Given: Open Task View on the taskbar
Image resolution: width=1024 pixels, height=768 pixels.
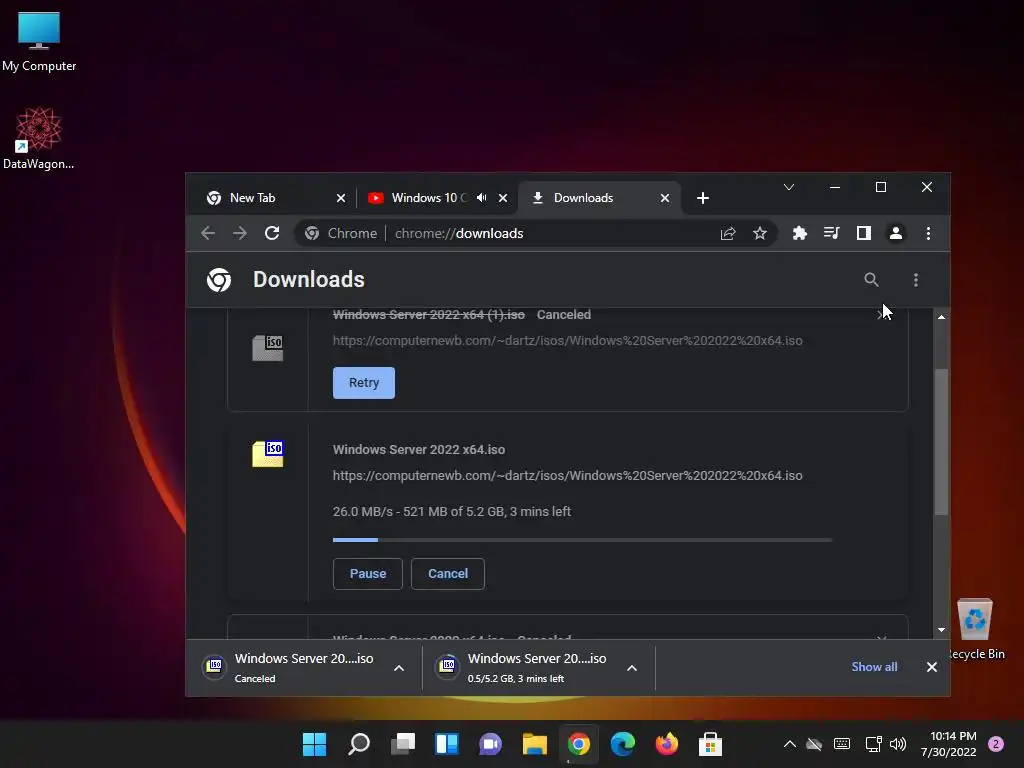Looking at the screenshot, I should [x=403, y=744].
